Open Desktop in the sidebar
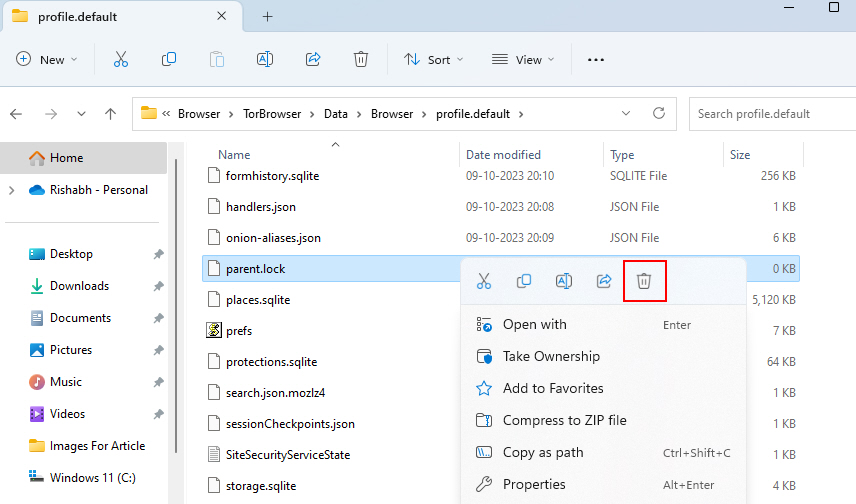 coord(71,254)
